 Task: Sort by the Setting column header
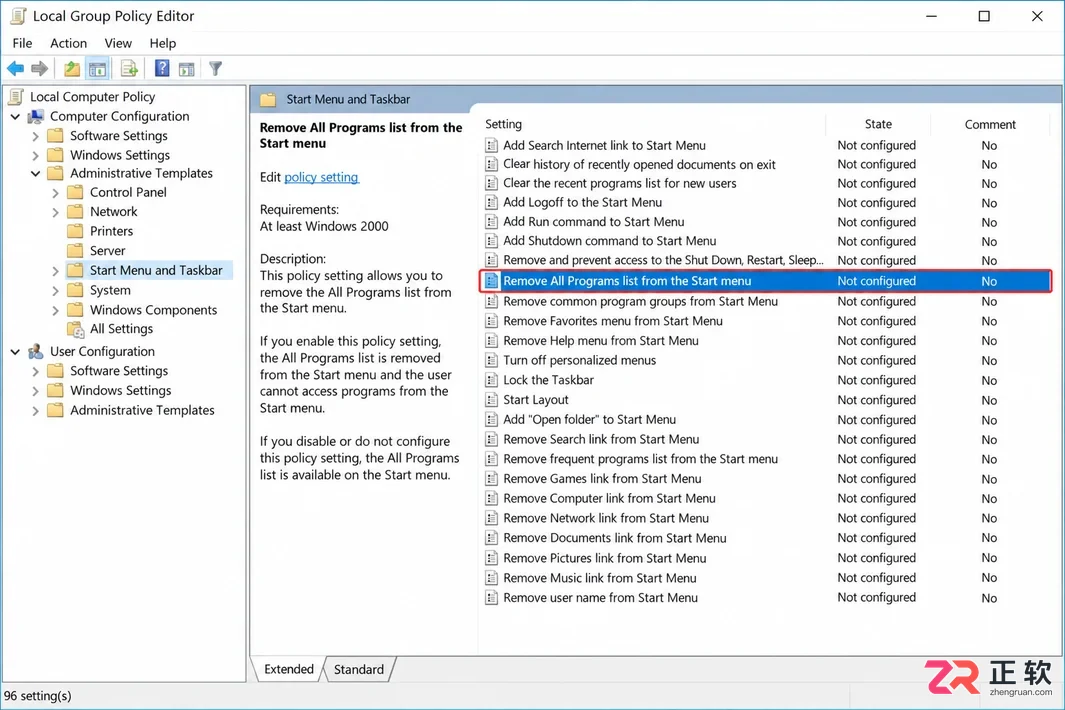coord(503,124)
